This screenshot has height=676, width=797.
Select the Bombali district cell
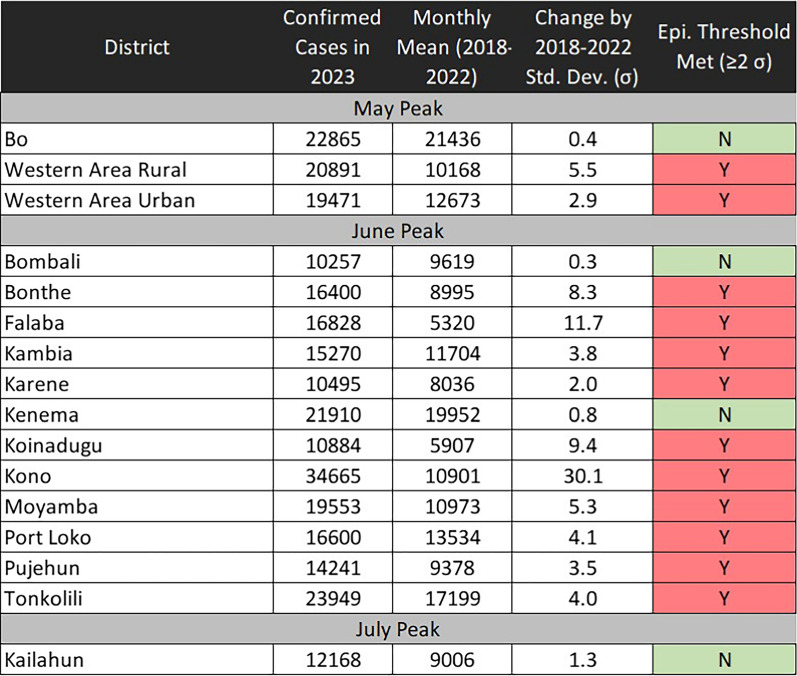pyautogui.click(x=137, y=261)
